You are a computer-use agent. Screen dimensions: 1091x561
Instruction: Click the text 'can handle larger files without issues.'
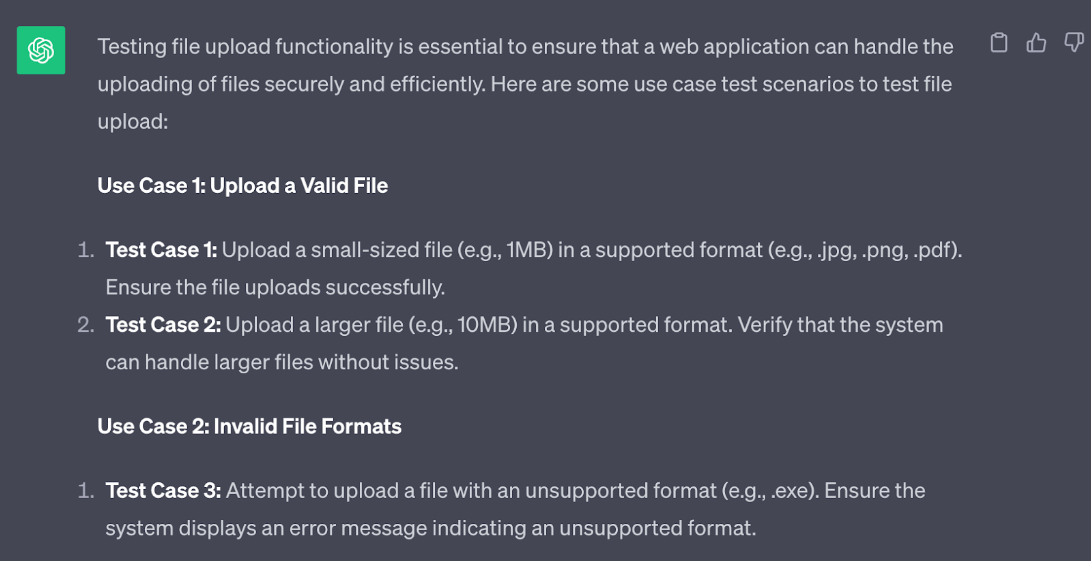pyautogui.click(x=282, y=362)
